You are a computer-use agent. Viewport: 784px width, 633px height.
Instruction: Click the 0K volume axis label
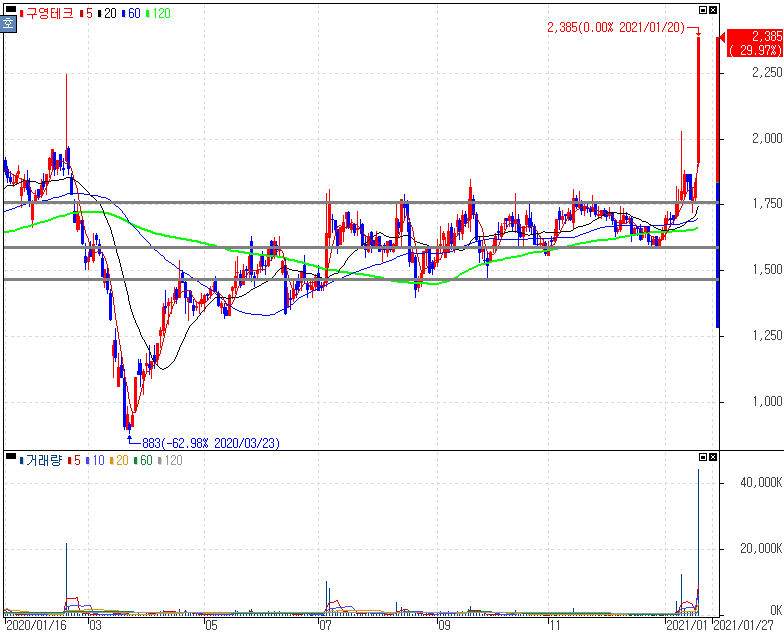coord(776,610)
